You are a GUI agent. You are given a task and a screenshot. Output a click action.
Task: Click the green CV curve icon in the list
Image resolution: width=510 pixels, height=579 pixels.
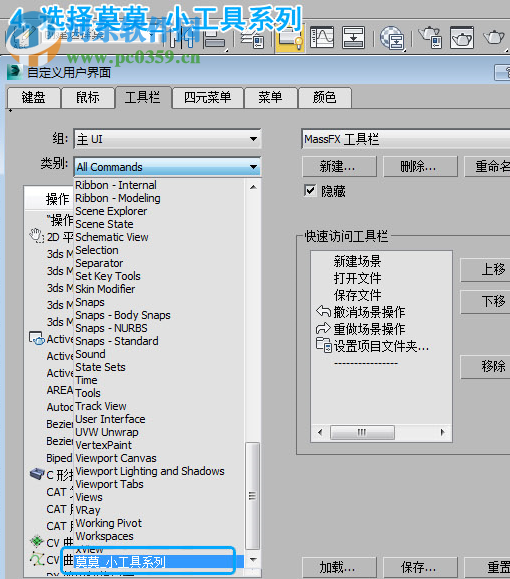[x=37, y=541]
